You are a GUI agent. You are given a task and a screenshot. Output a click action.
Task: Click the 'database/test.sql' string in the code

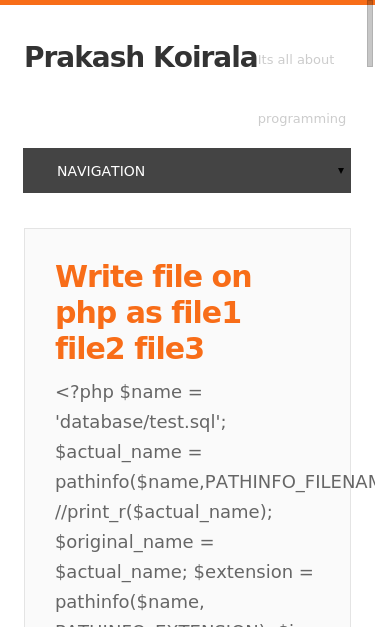[x=141, y=422]
